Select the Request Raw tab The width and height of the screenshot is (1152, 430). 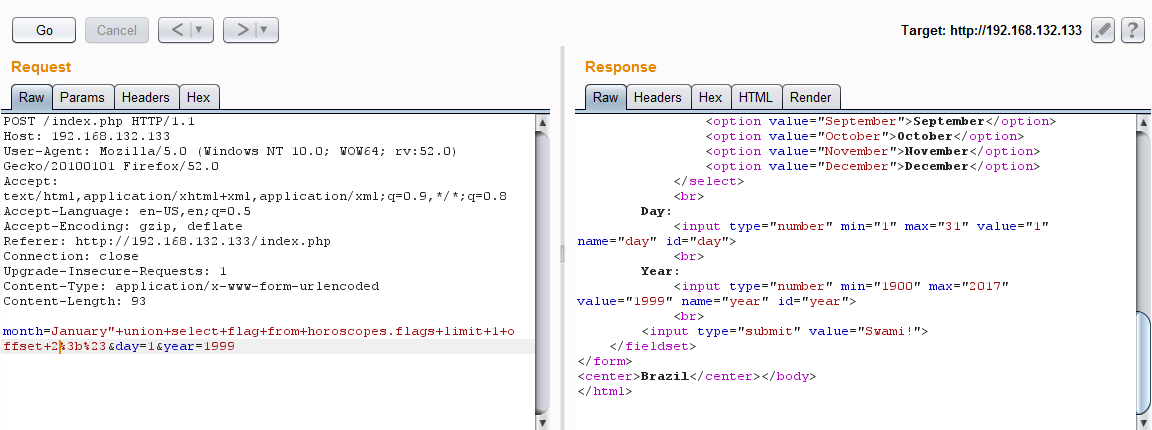click(32, 97)
